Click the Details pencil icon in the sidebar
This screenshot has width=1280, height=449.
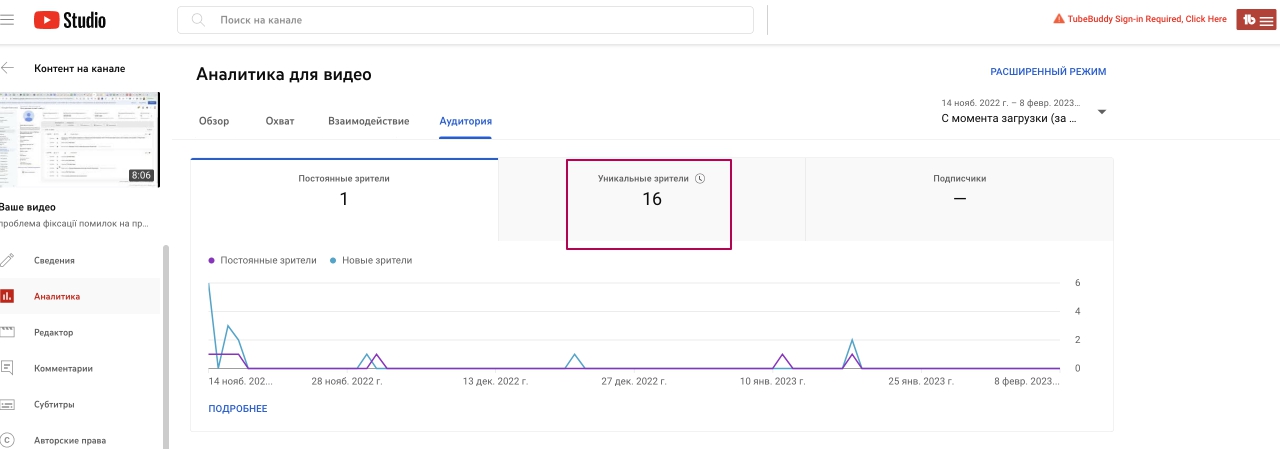coord(8,260)
